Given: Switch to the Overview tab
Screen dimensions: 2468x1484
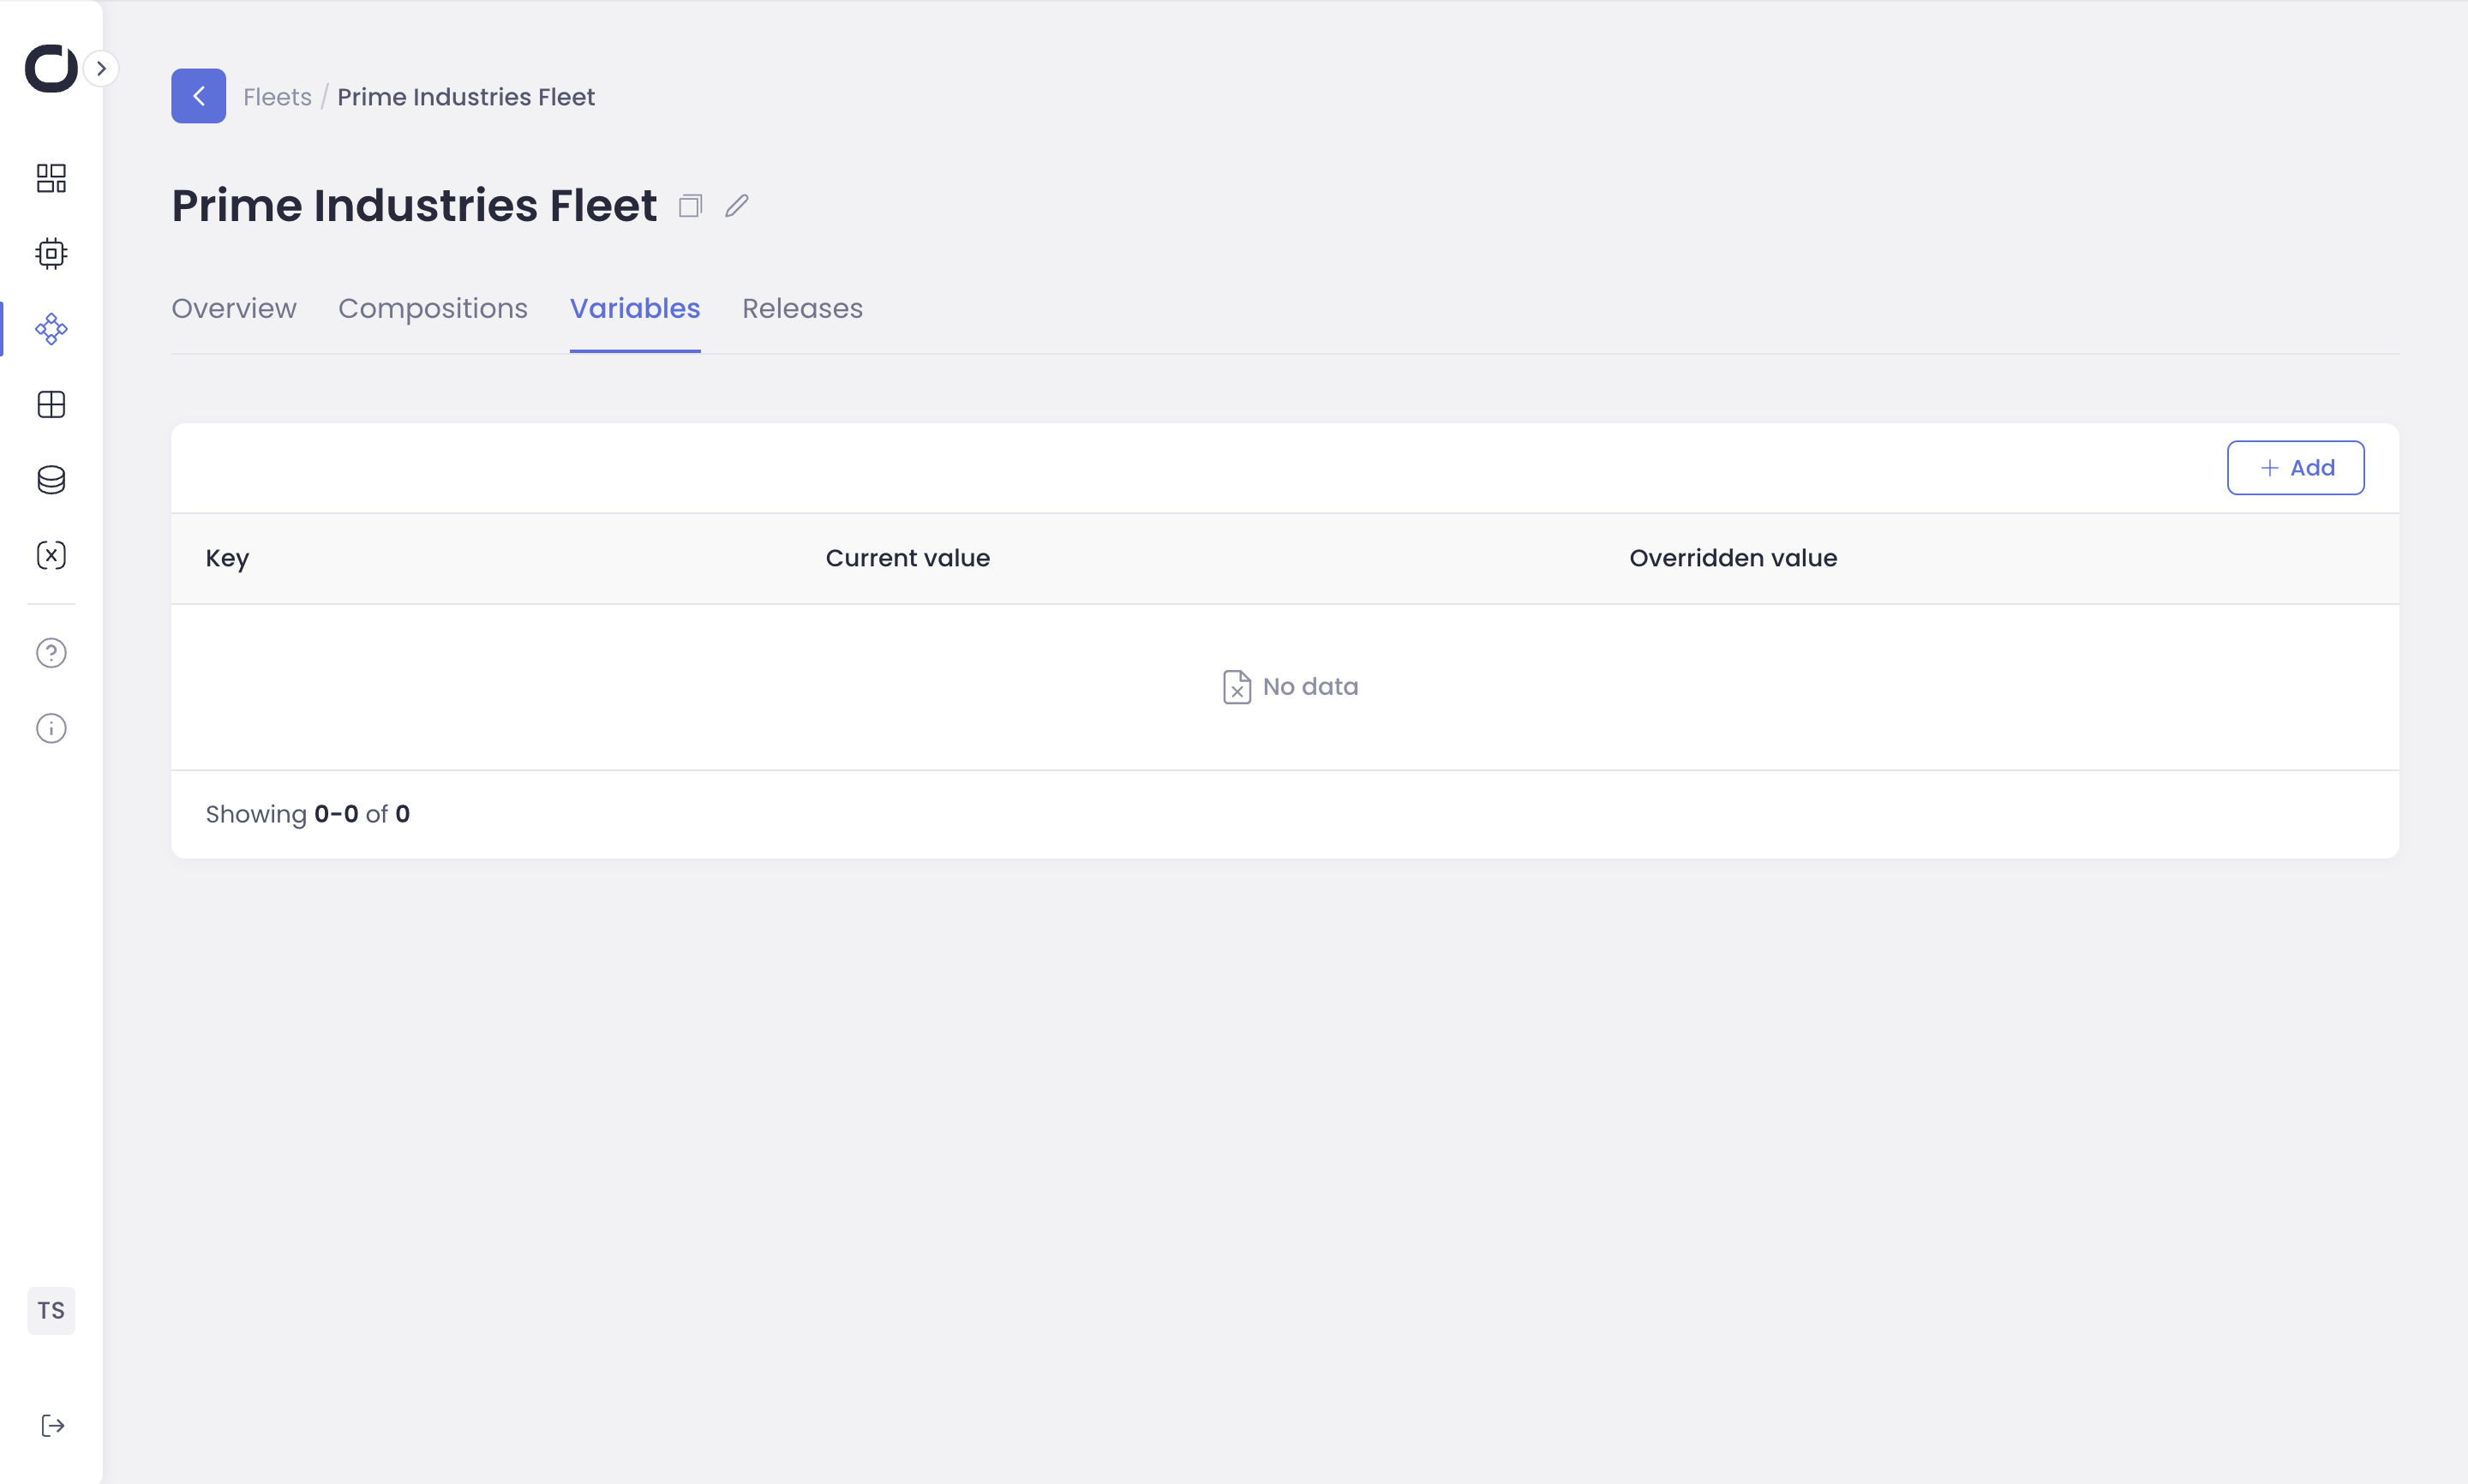Looking at the screenshot, I should click(233, 308).
